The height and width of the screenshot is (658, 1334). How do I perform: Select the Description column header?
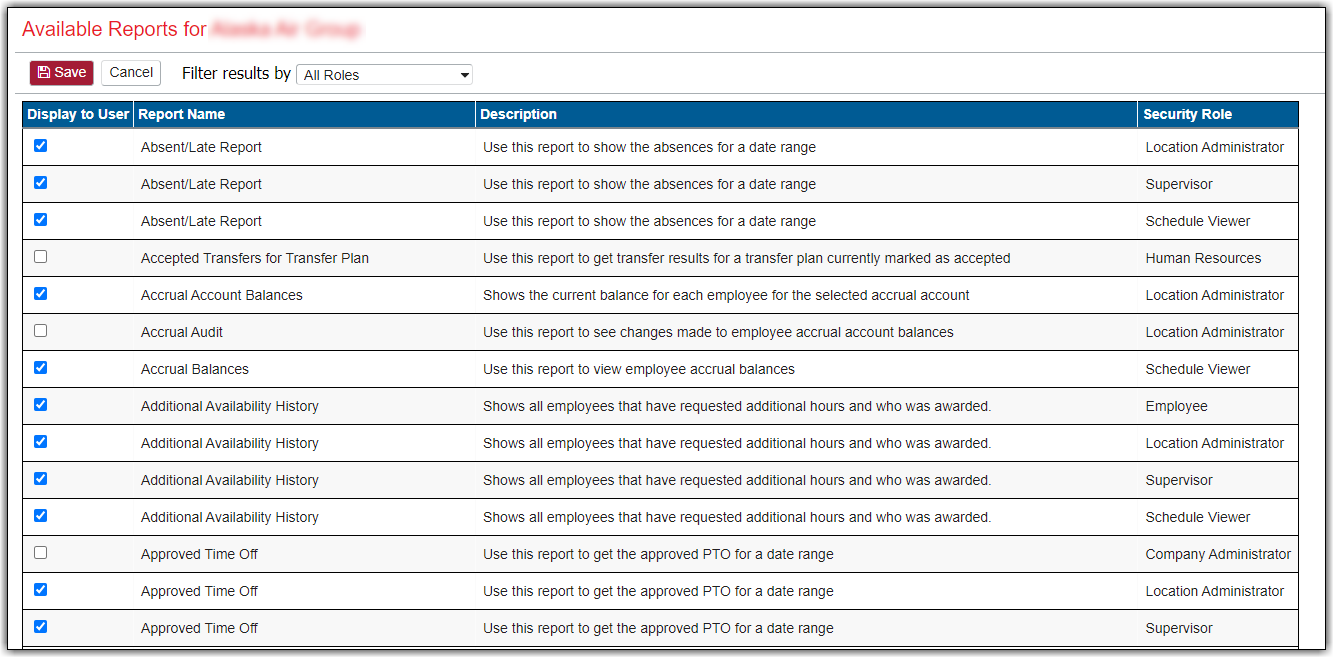(x=518, y=114)
